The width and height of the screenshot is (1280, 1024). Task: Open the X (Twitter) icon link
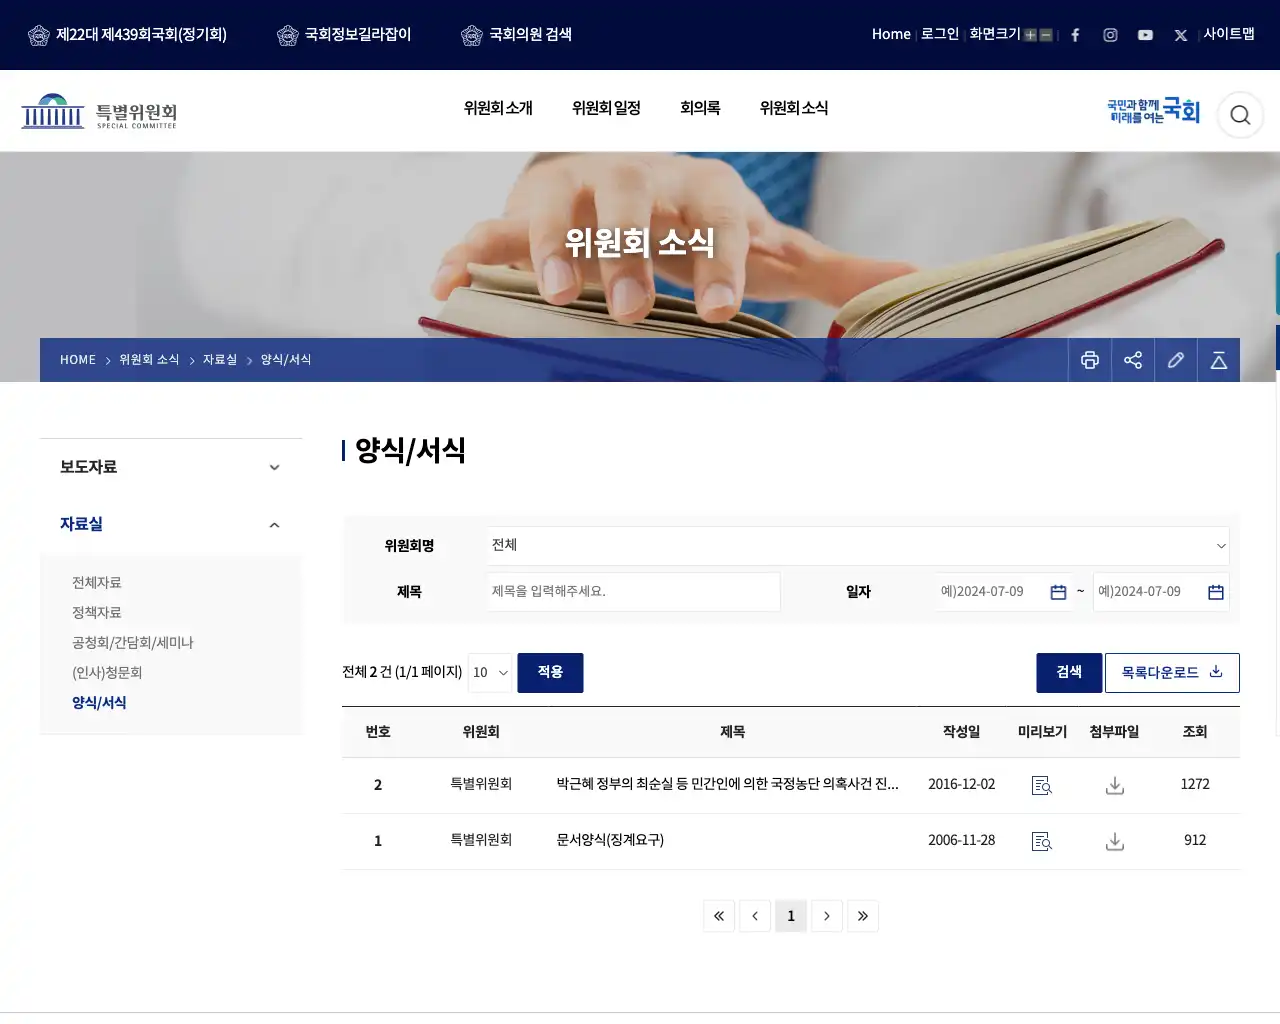[1181, 35]
